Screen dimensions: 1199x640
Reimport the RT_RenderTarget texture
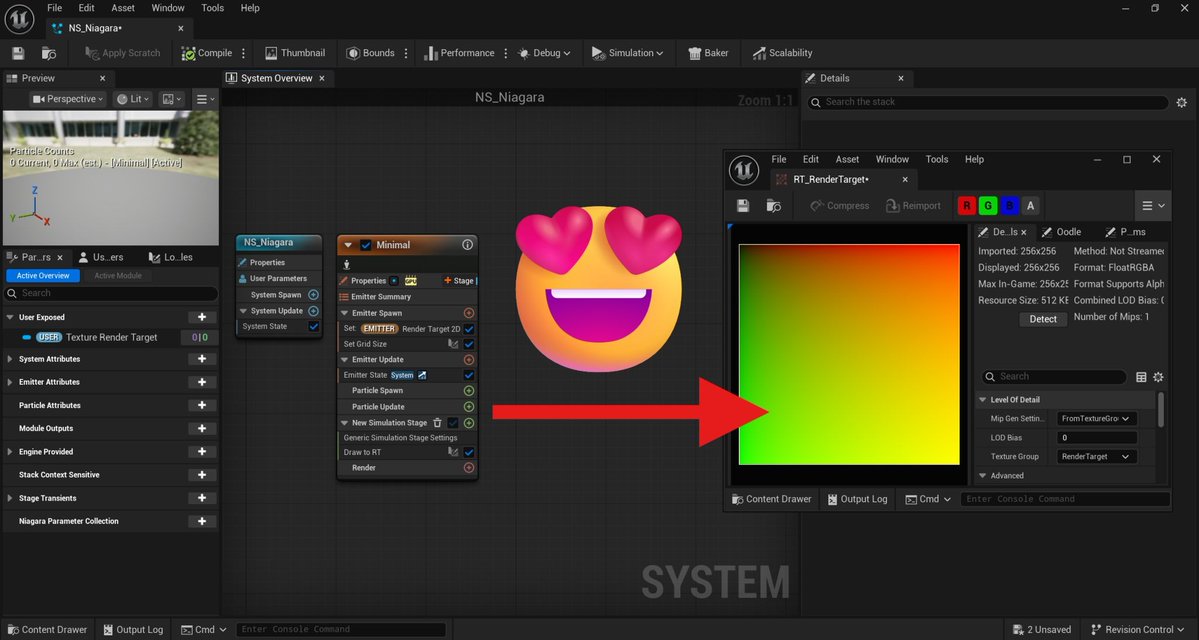(x=912, y=204)
